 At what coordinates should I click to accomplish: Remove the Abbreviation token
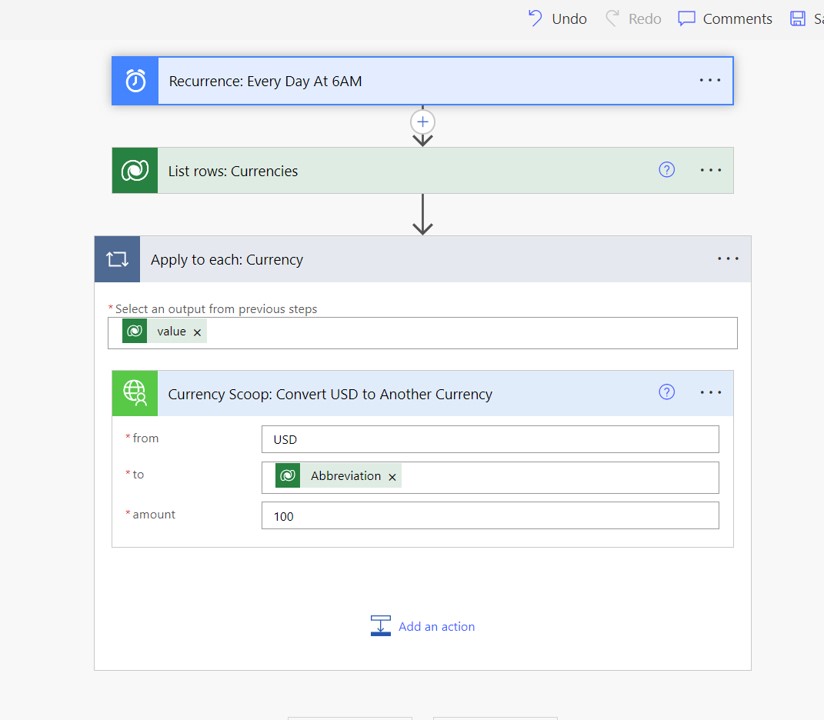(392, 477)
